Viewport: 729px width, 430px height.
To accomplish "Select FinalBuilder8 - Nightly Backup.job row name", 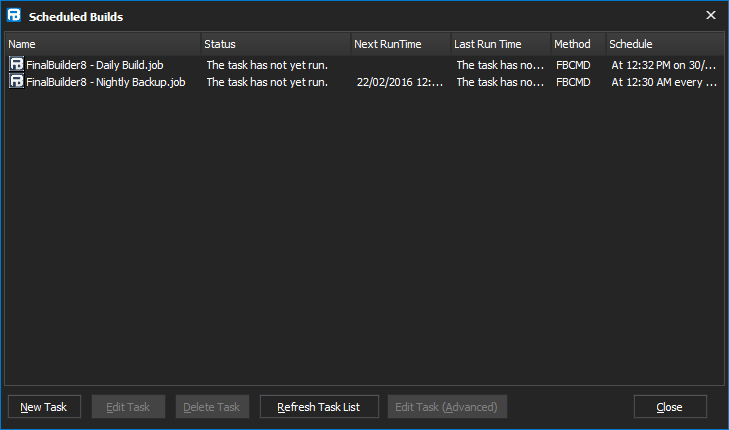I will (106, 82).
